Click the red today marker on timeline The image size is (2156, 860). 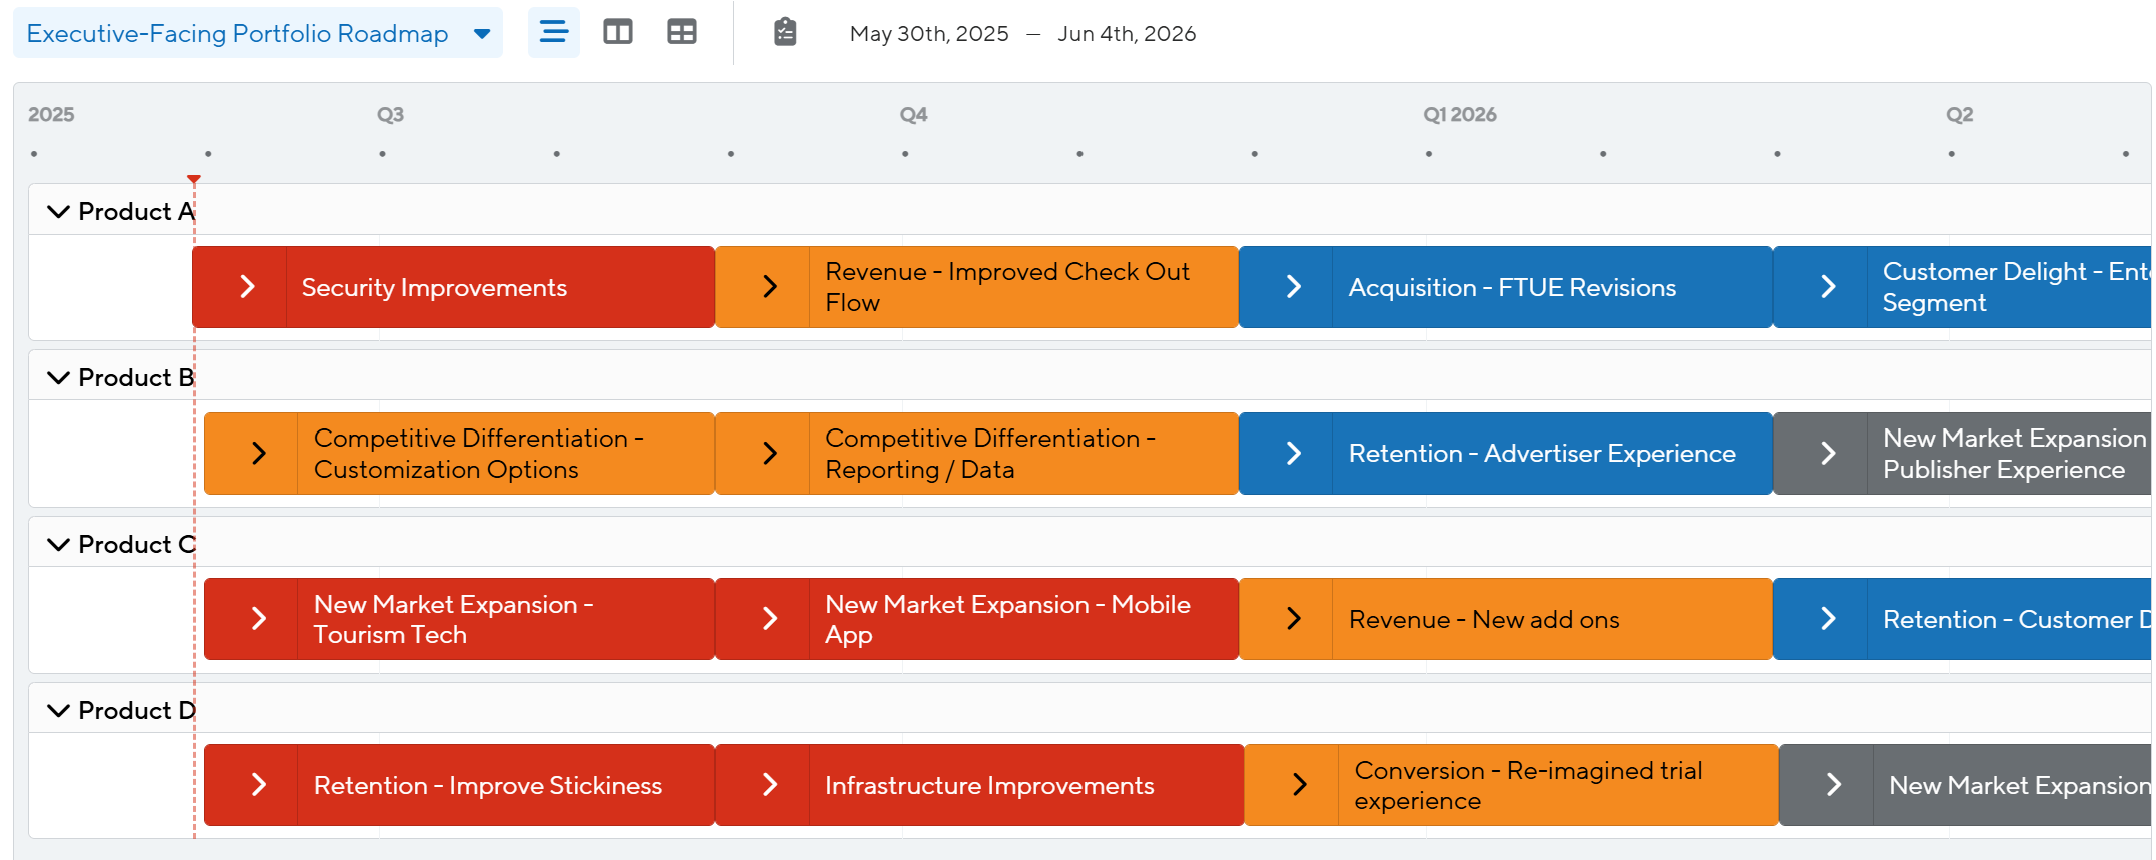point(194,180)
